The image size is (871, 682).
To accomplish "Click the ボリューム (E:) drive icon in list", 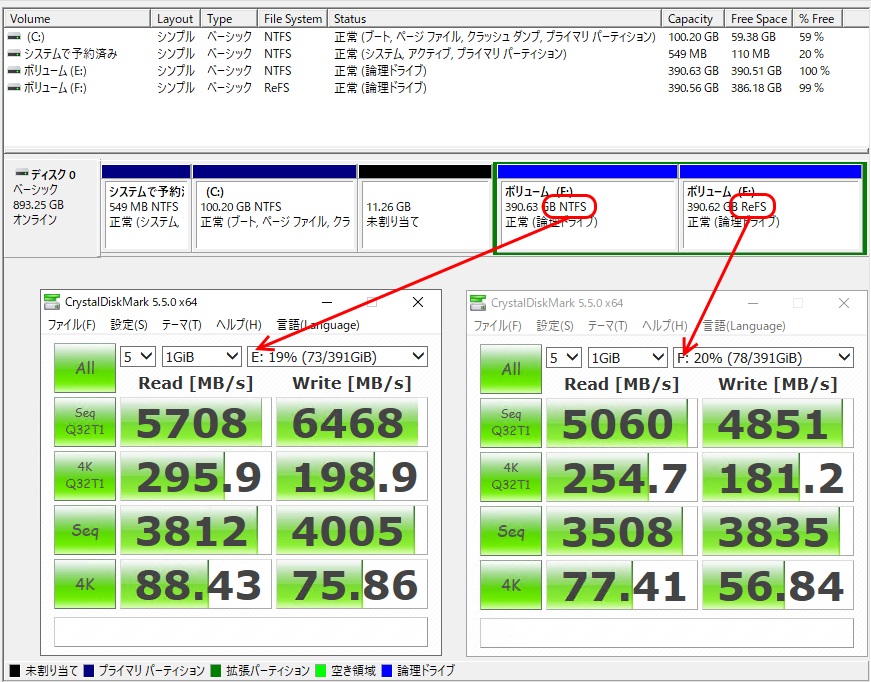I will tap(14, 71).
